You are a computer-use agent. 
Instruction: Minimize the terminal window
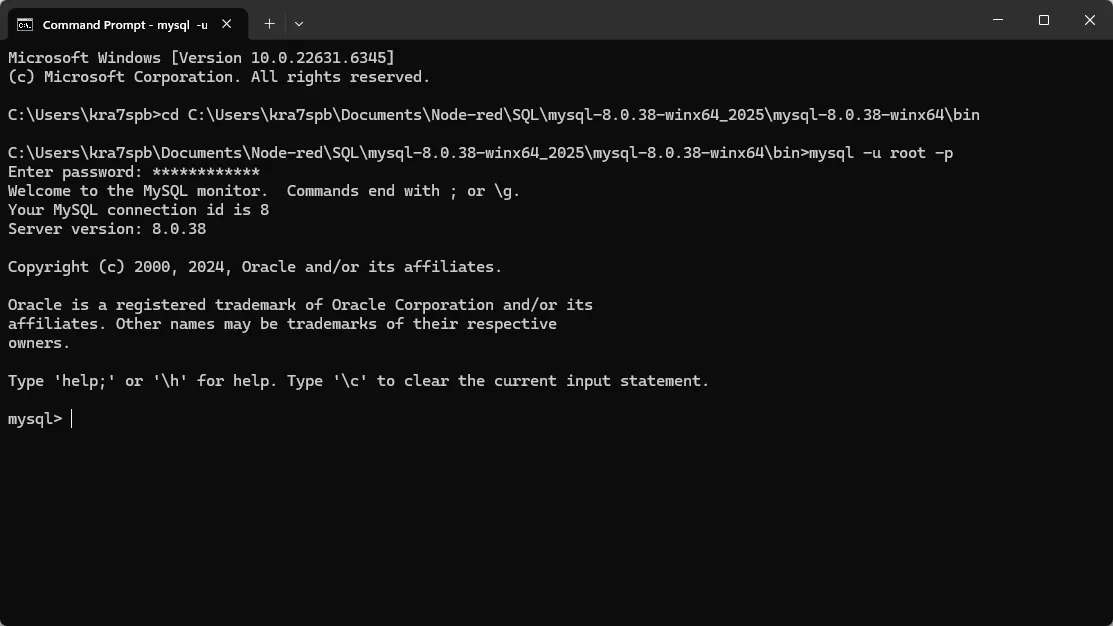coord(998,20)
